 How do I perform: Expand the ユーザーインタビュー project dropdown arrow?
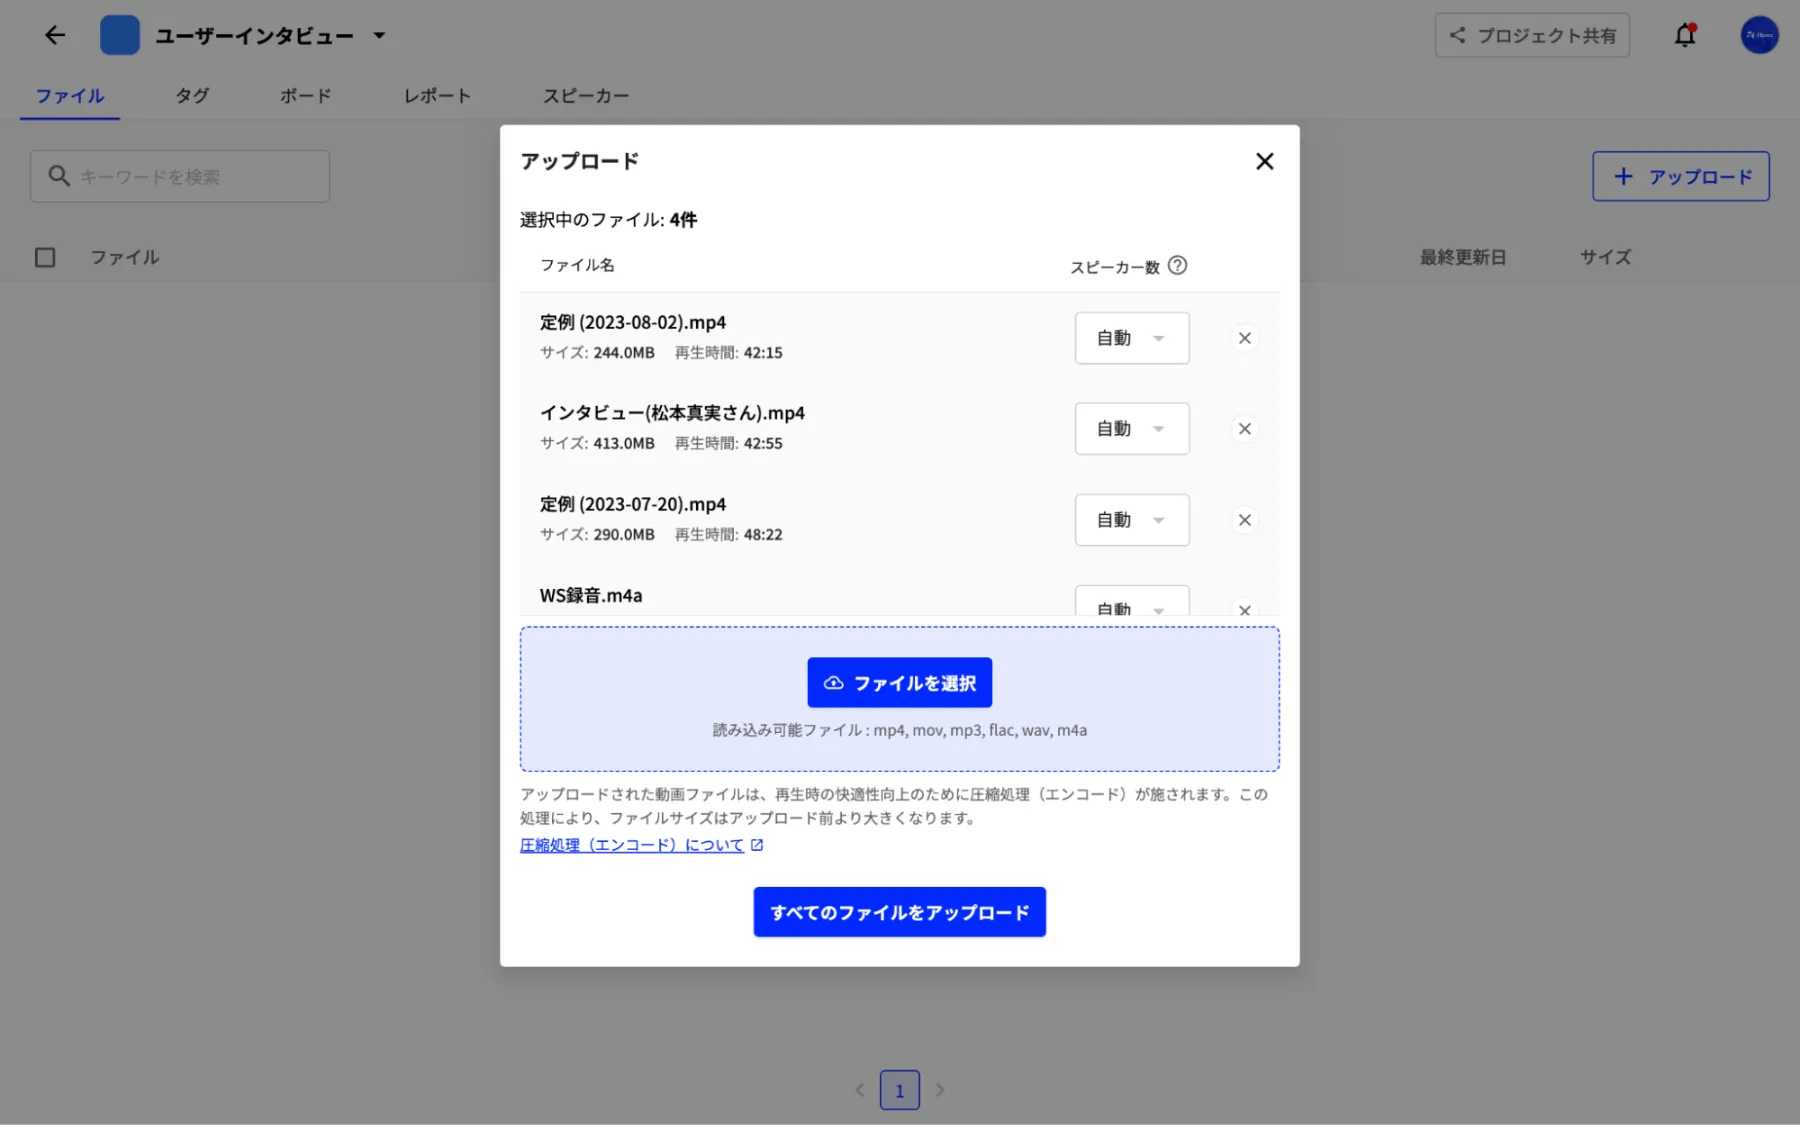click(379, 35)
